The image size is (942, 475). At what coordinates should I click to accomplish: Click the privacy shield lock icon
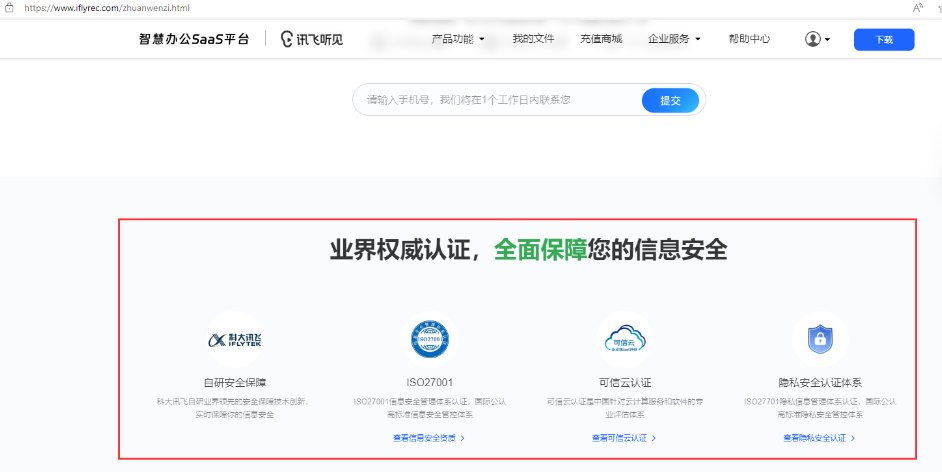(820, 339)
